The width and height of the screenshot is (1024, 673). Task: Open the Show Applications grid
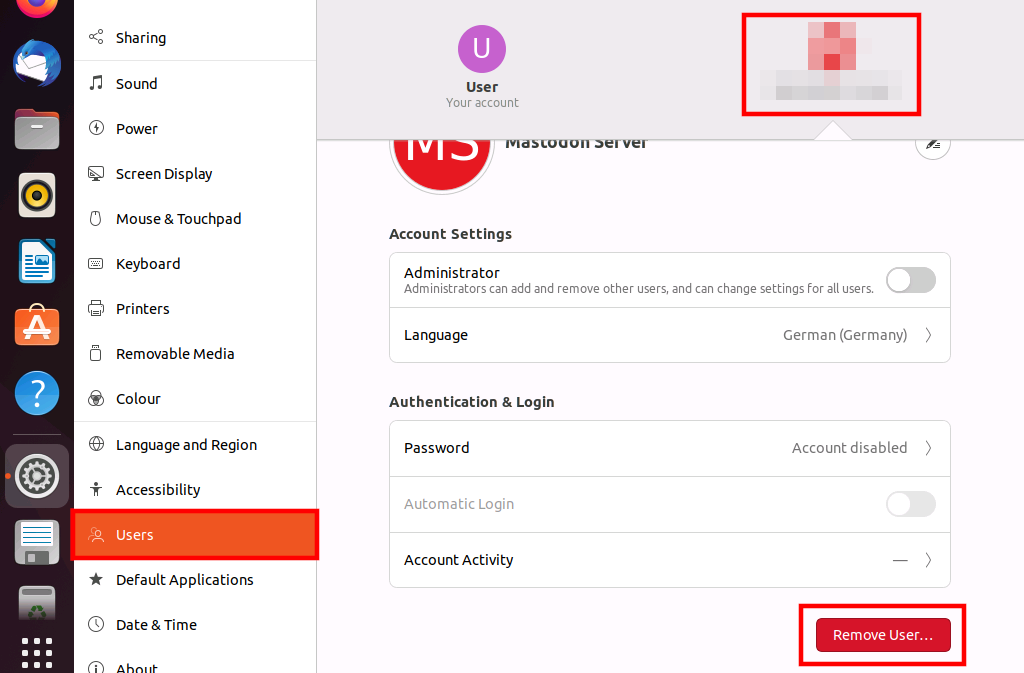tap(37, 652)
